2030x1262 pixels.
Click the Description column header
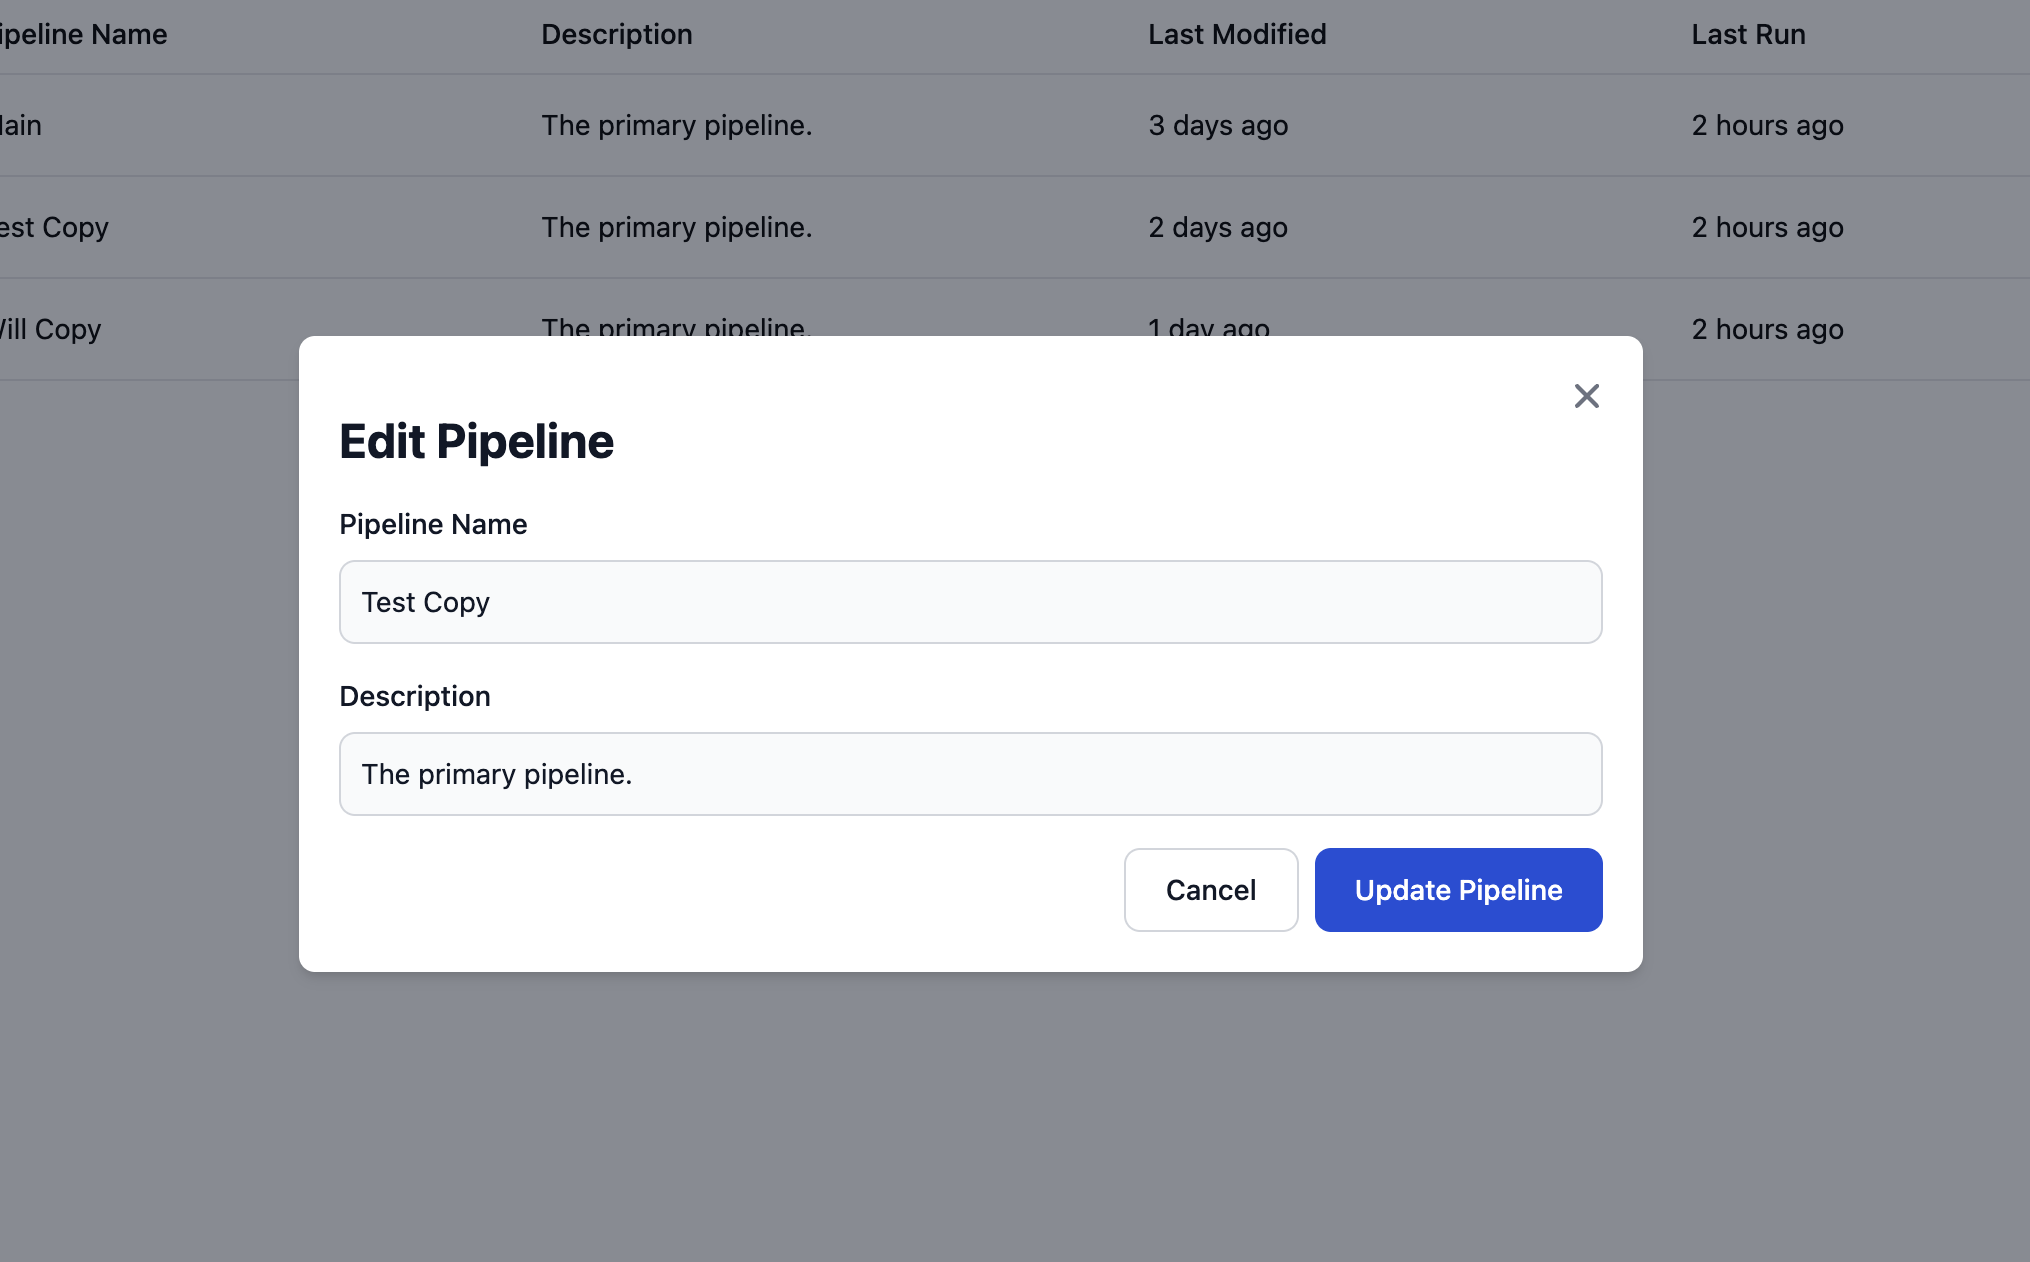[617, 34]
